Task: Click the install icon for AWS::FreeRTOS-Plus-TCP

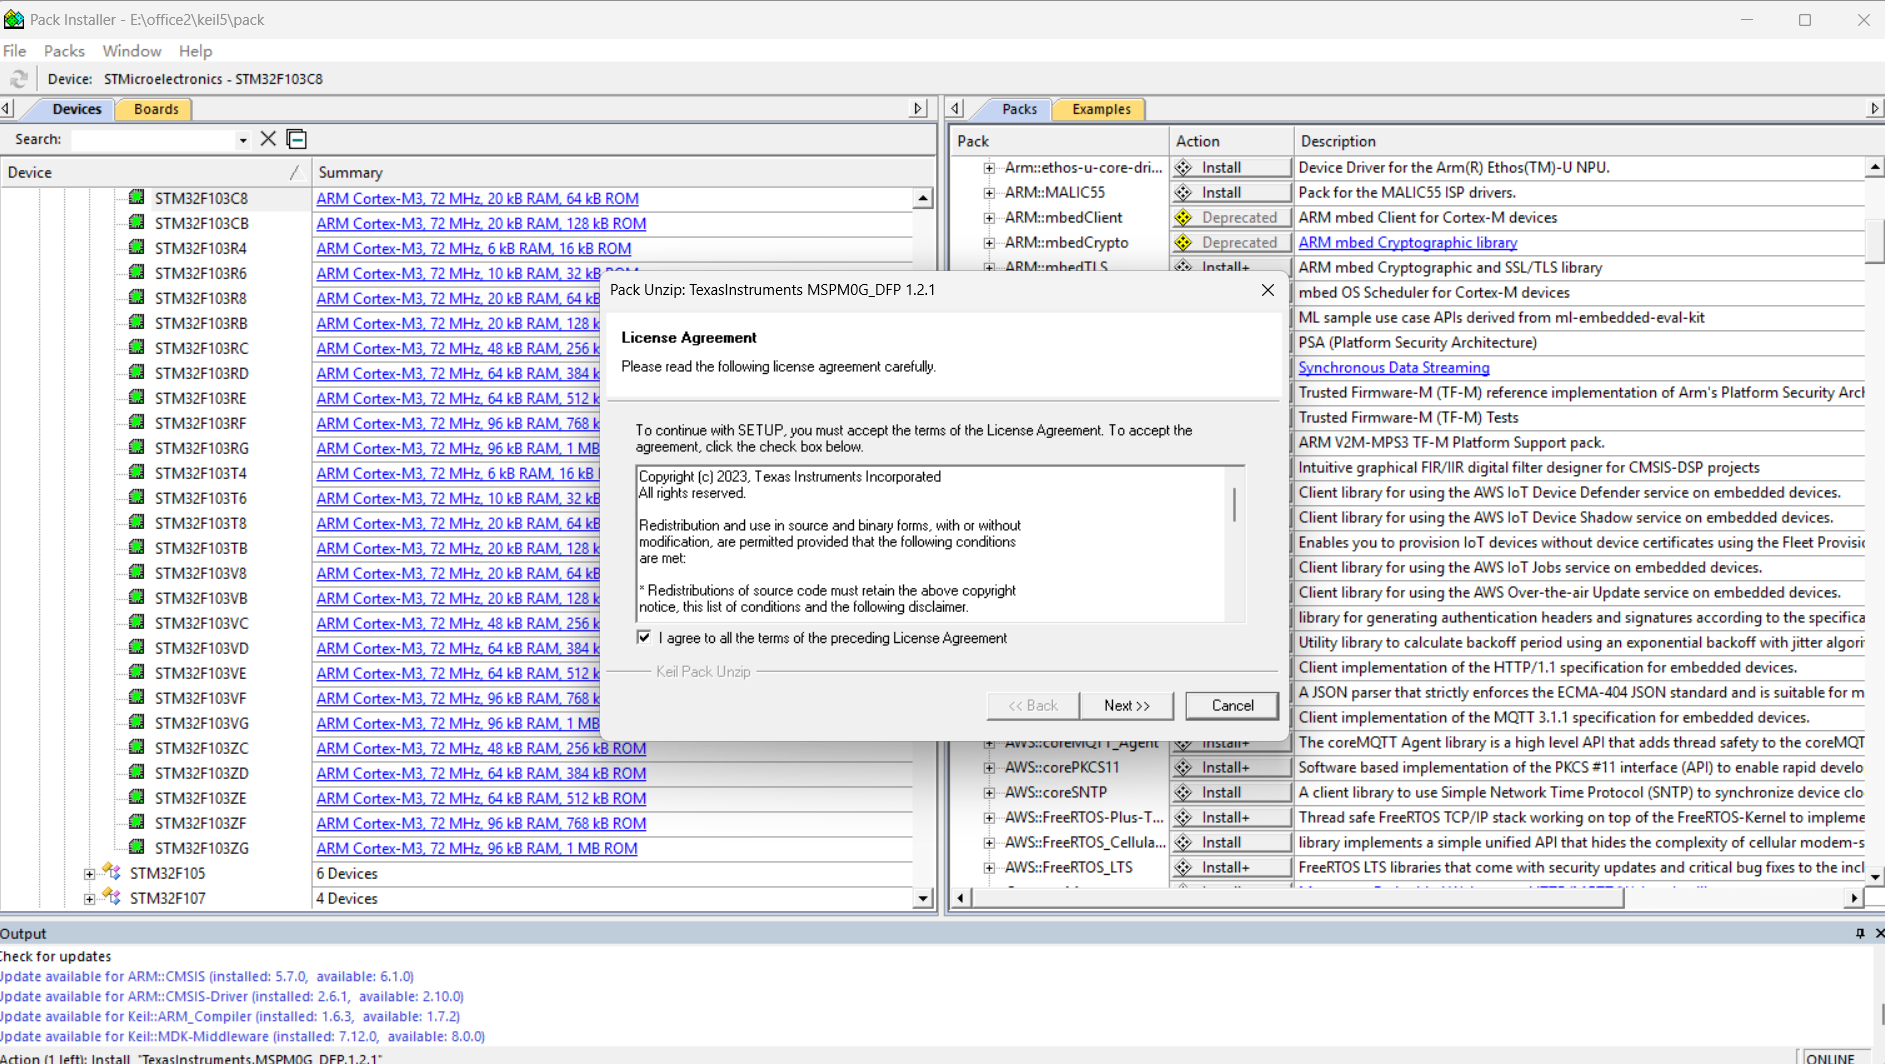Action: (1184, 817)
